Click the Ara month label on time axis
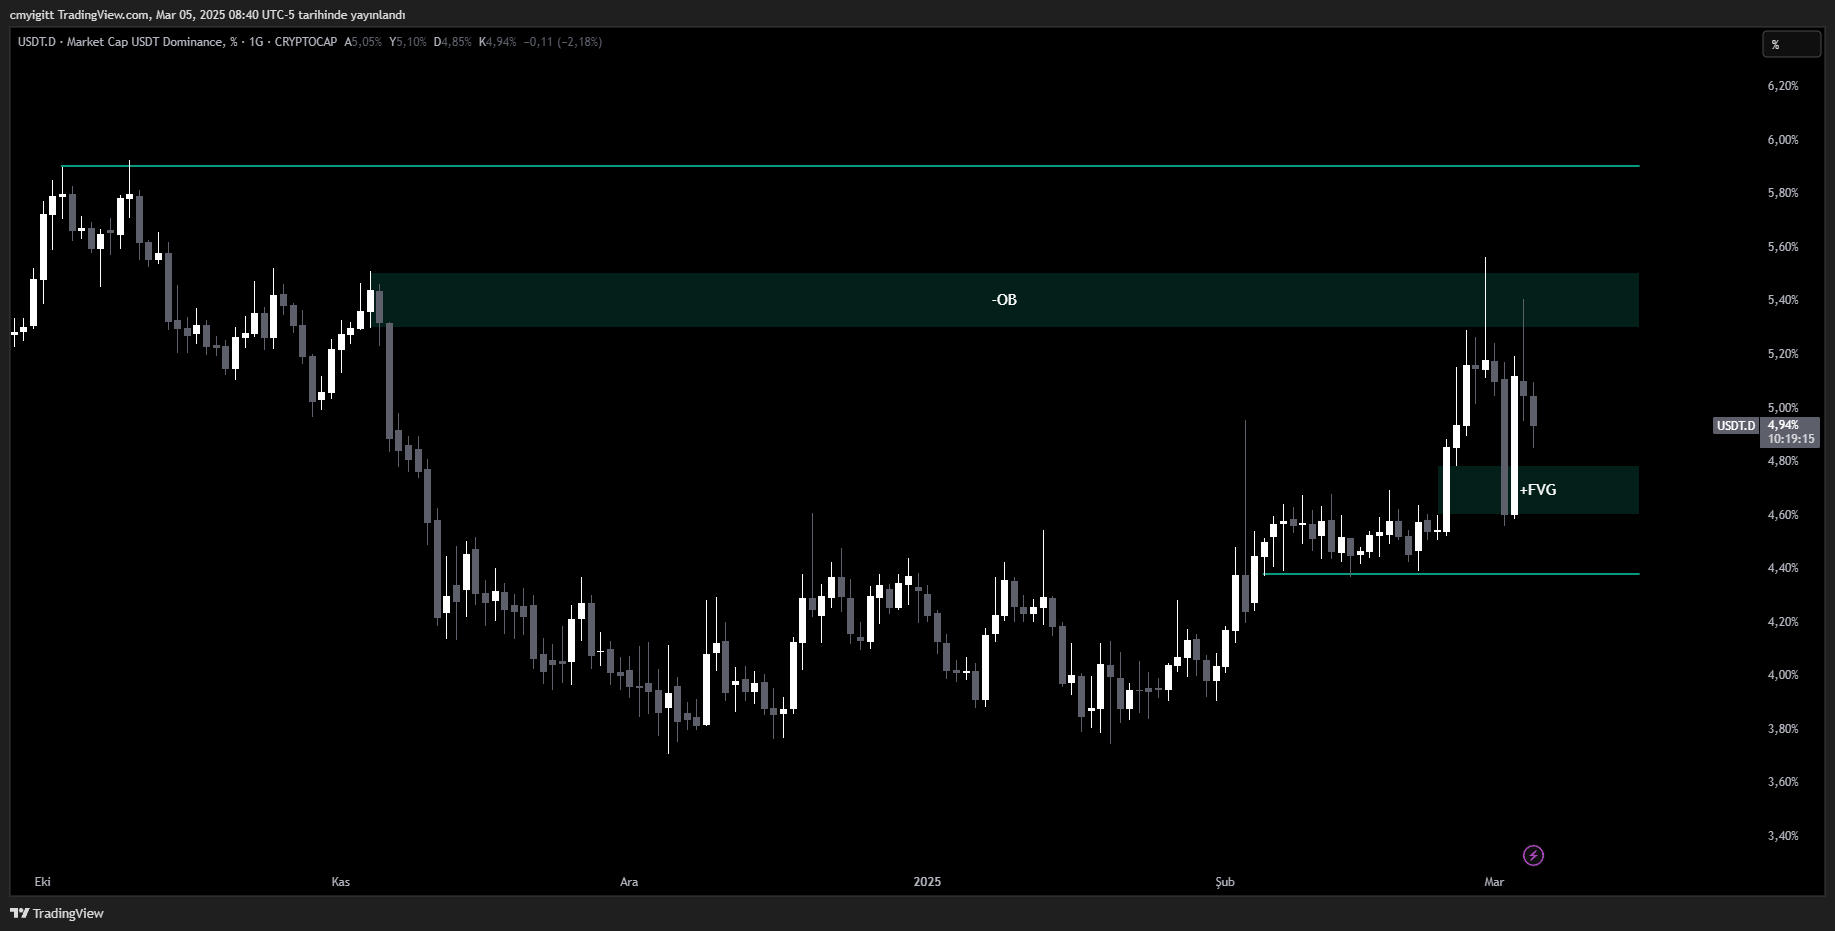Viewport: 1835px width, 931px height. [629, 882]
